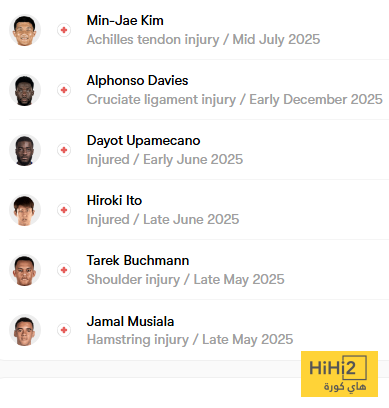Image resolution: width=389 pixels, height=408 pixels.
Task: Select the Jamal Musiala name link
Action: point(130,322)
